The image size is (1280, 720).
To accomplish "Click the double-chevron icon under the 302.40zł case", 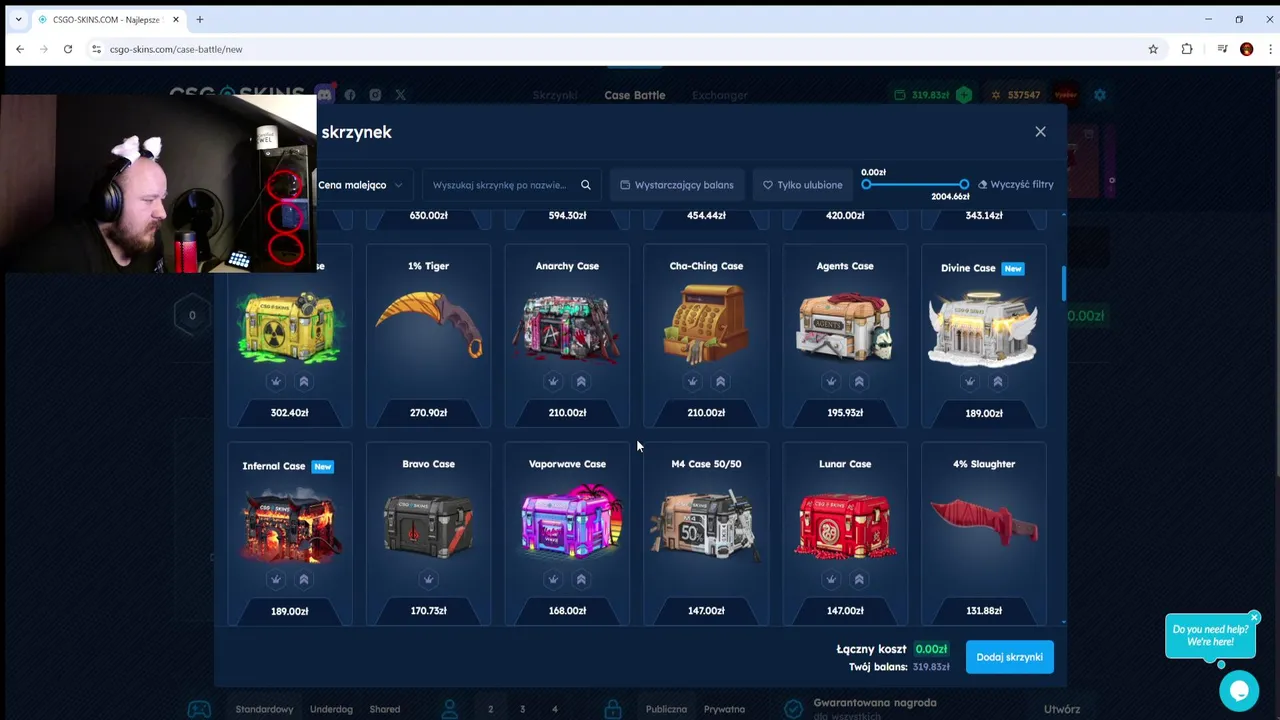I will [x=304, y=381].
